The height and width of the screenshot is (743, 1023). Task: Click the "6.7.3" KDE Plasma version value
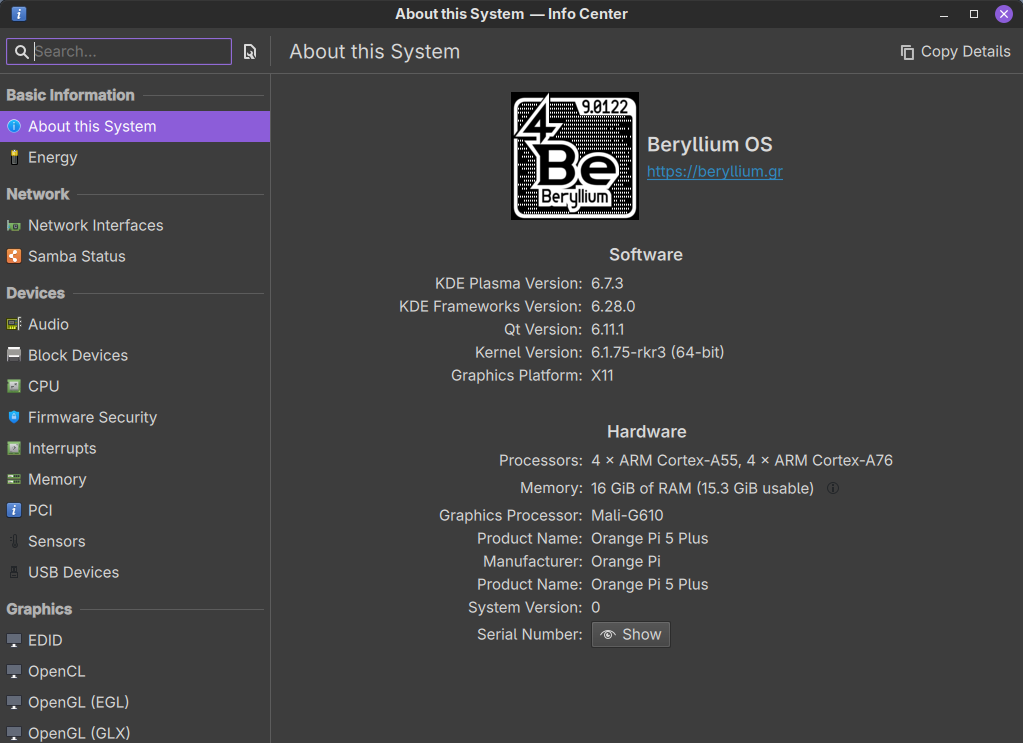[607, 283]
